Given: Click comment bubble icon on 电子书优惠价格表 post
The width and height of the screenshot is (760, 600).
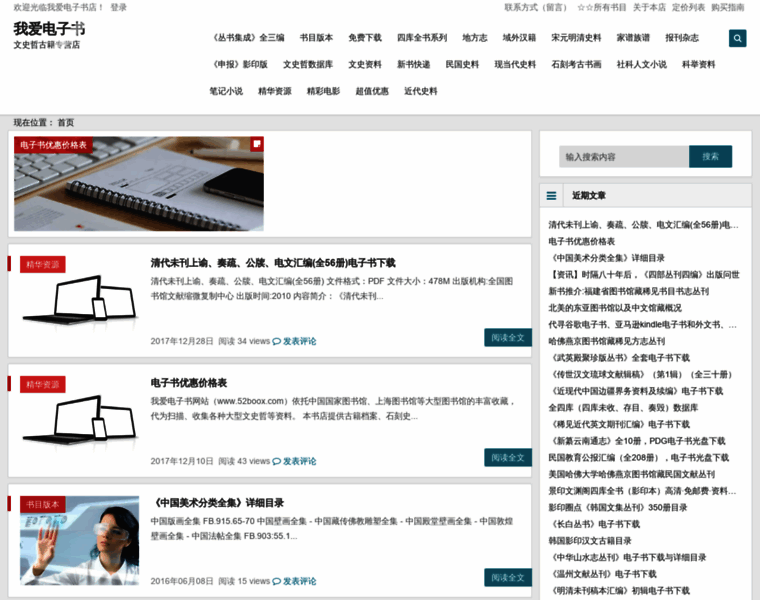Looking at the screenshot, I should pyautogui.click(x=277, y=461).
